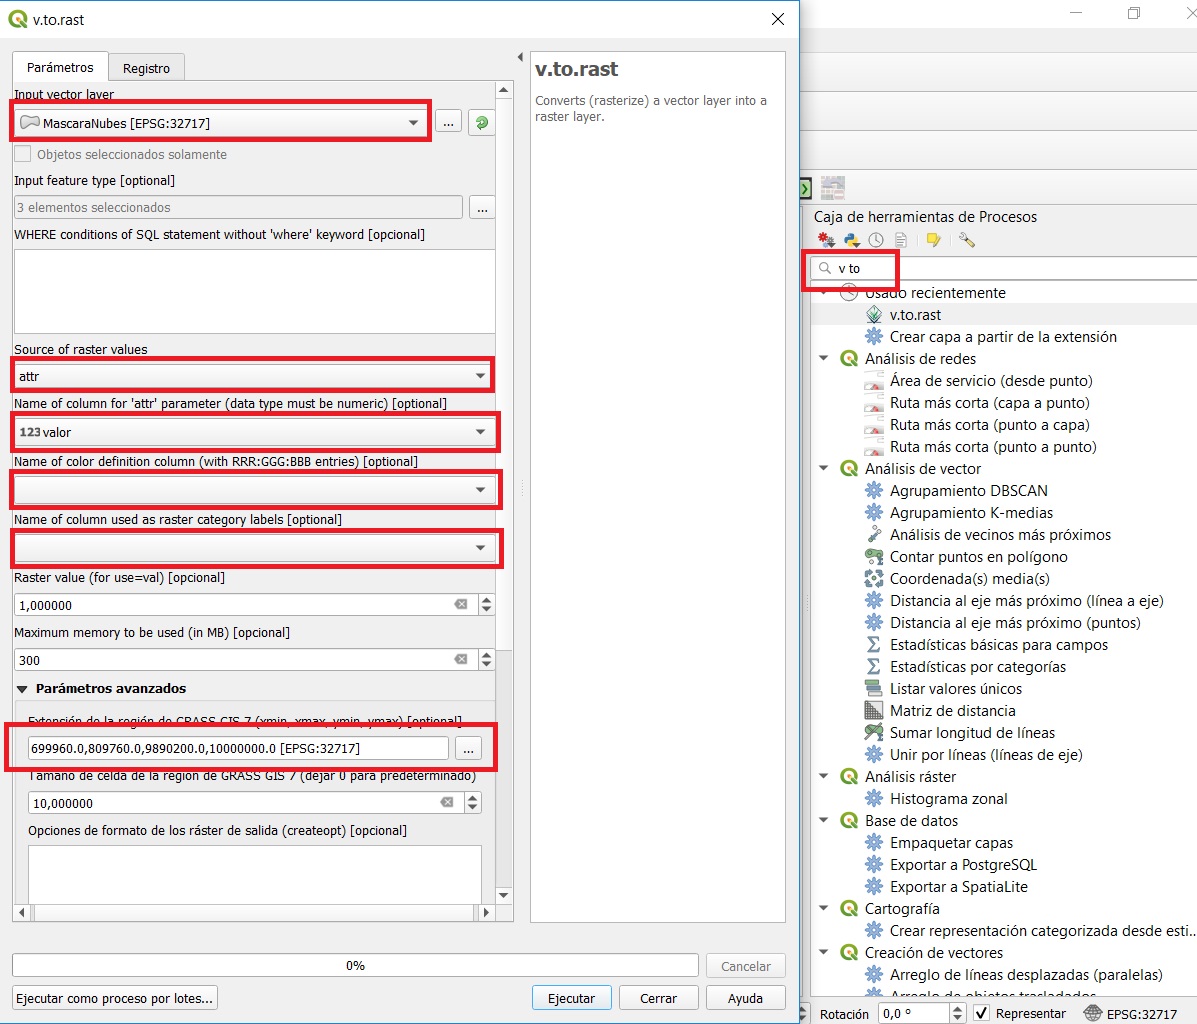Click the v.to.rast GRASS algorithm icon
This screenshot has width=1197, height=1024.
pyautogui.click(x=874, y=315)
